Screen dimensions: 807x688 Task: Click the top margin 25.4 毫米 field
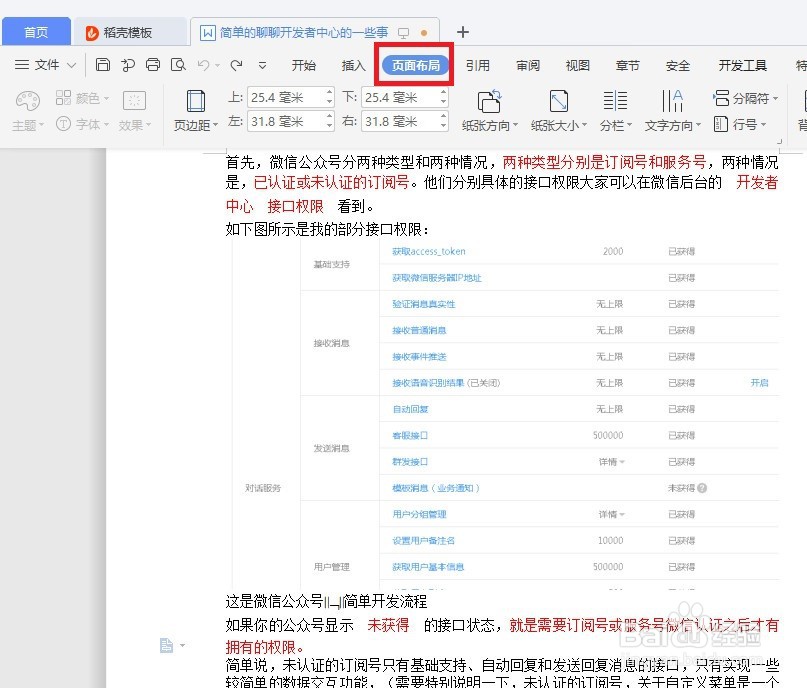287,98
